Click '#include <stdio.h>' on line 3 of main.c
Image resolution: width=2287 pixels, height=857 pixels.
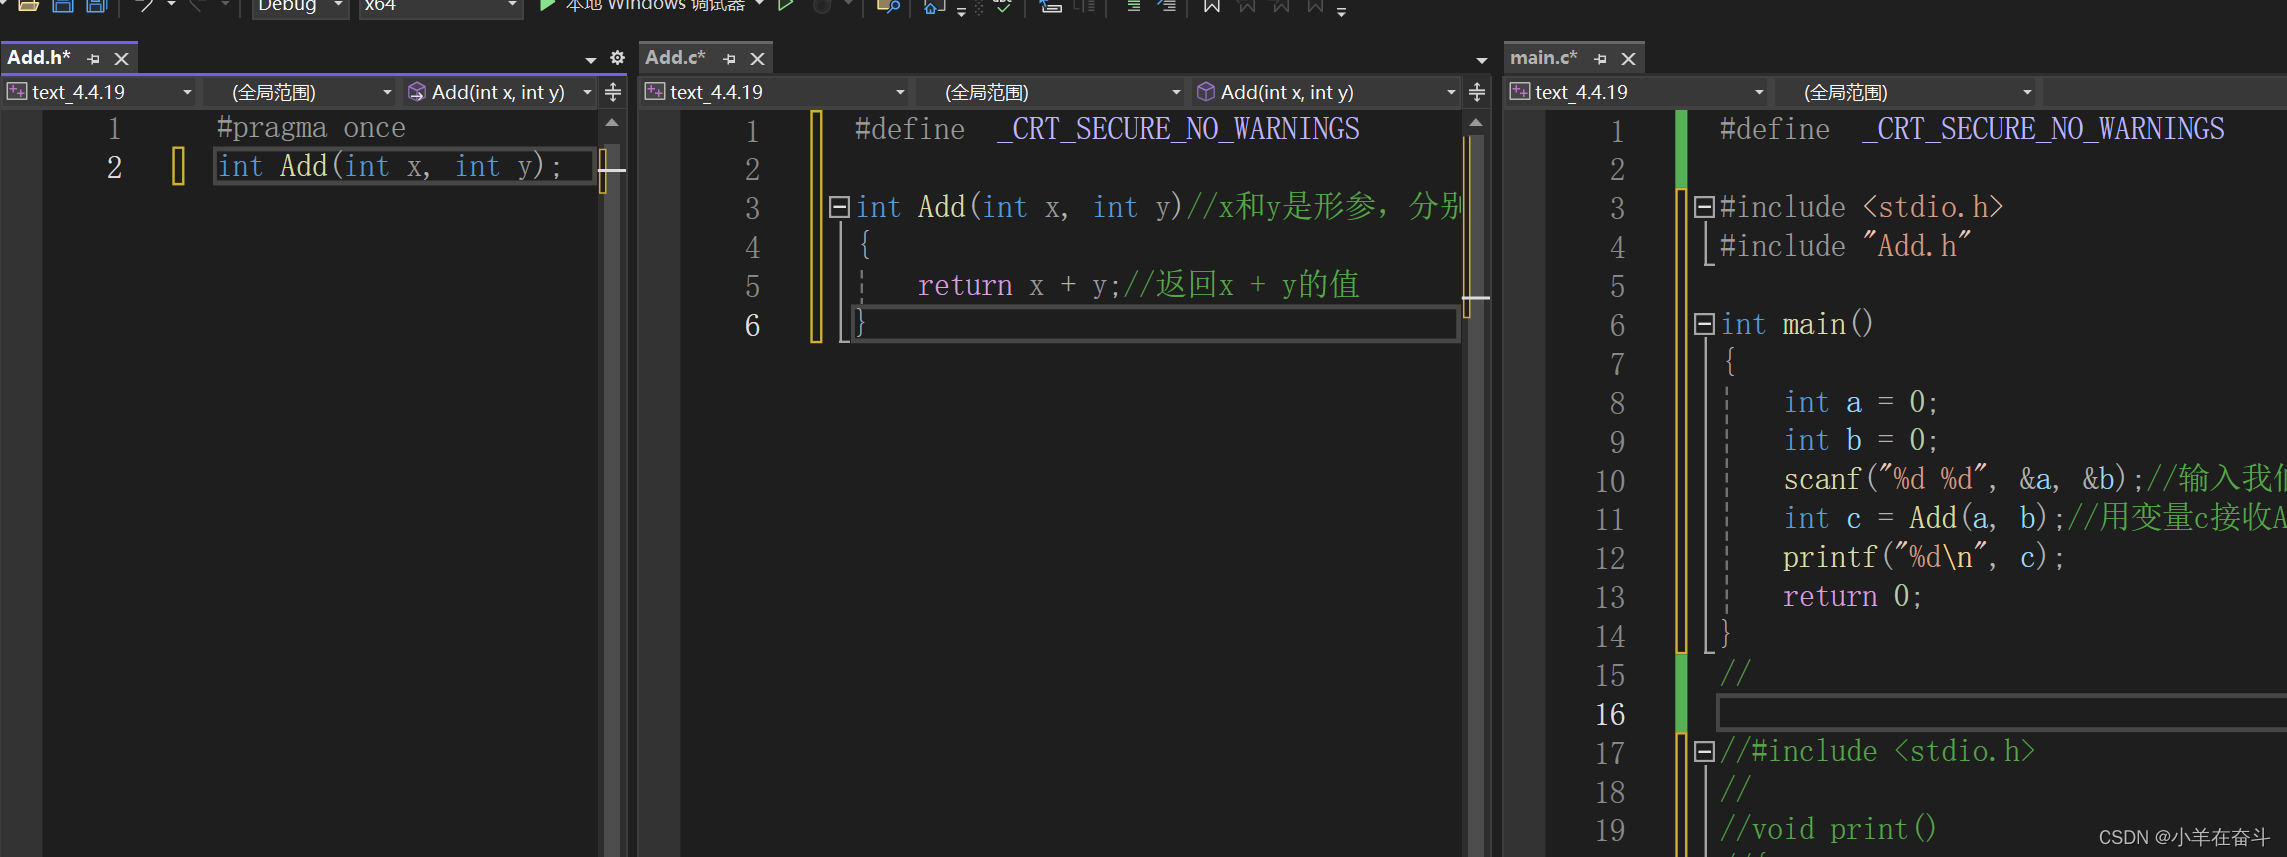coord(1861,207)
